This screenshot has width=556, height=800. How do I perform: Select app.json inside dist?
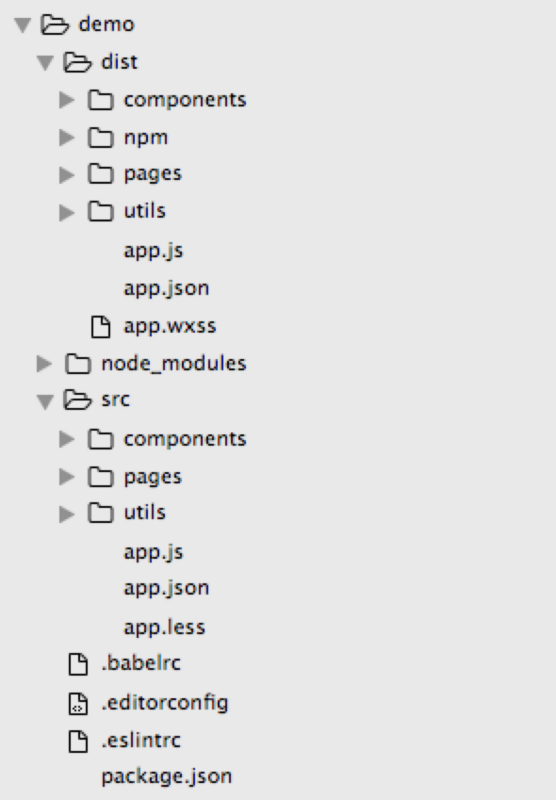[167, 288]
